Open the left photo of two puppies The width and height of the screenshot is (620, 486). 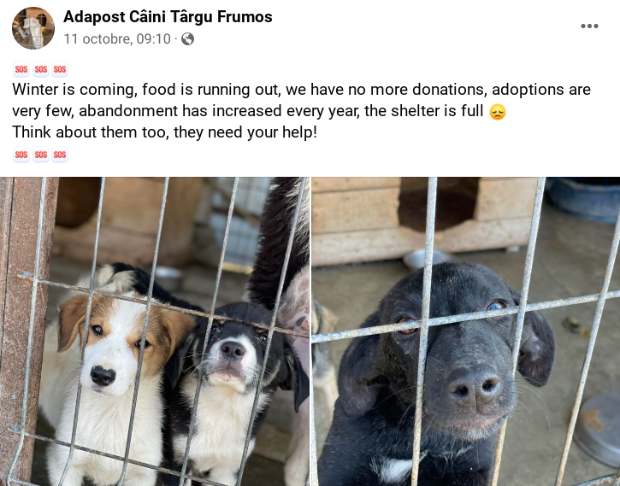[x=155, y=331]
